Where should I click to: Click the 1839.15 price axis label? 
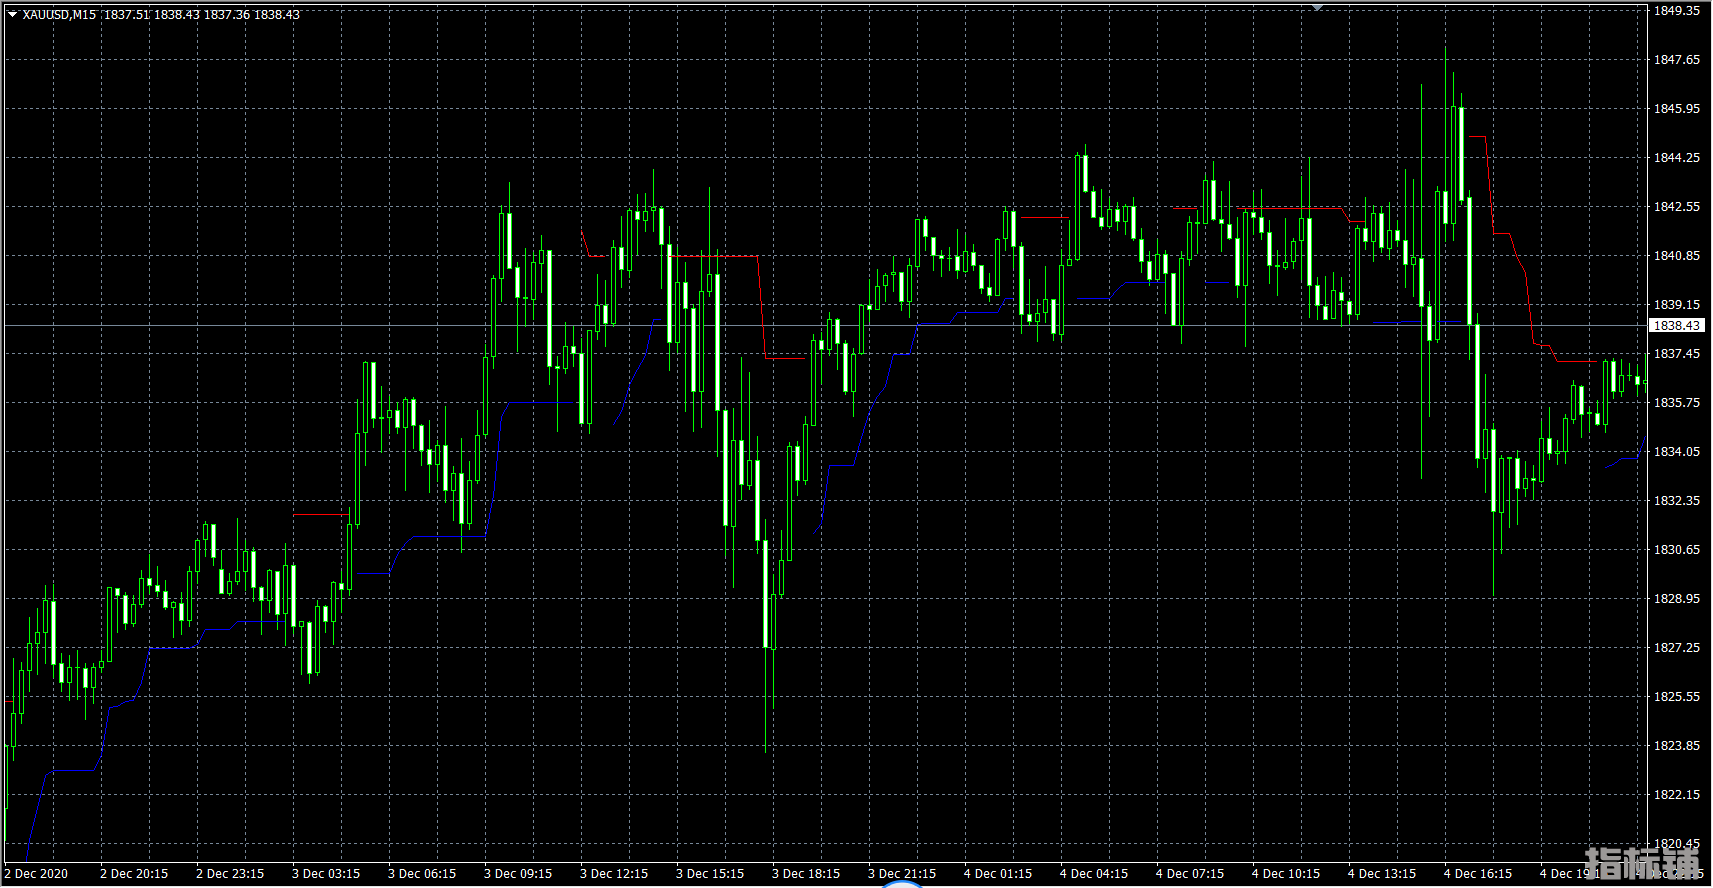coord(1676,305)
